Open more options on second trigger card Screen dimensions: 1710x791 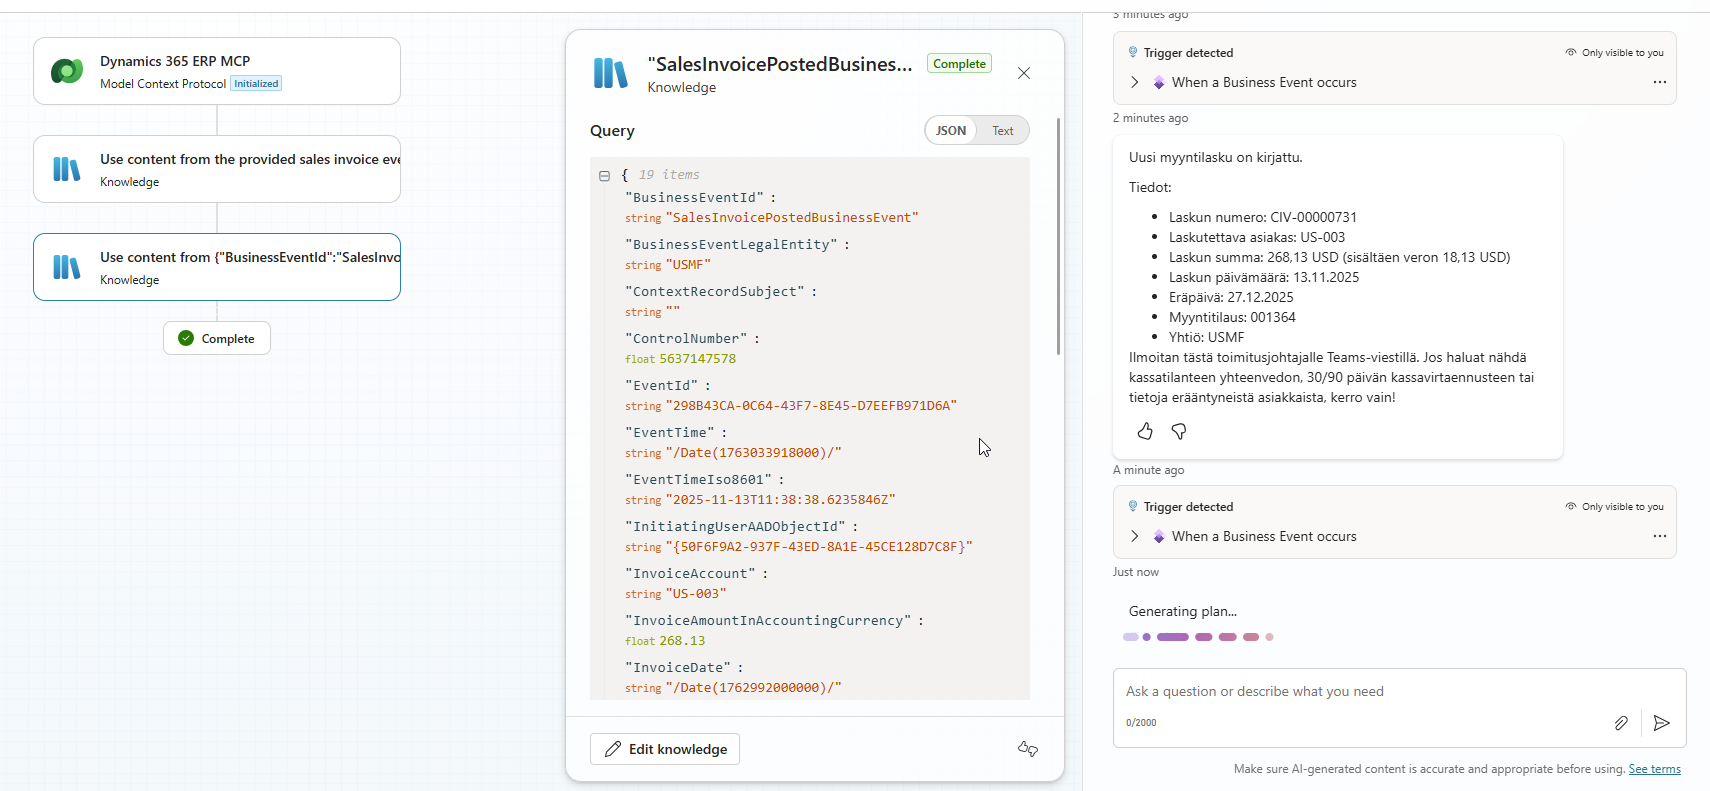click(x=1659, y=536)
